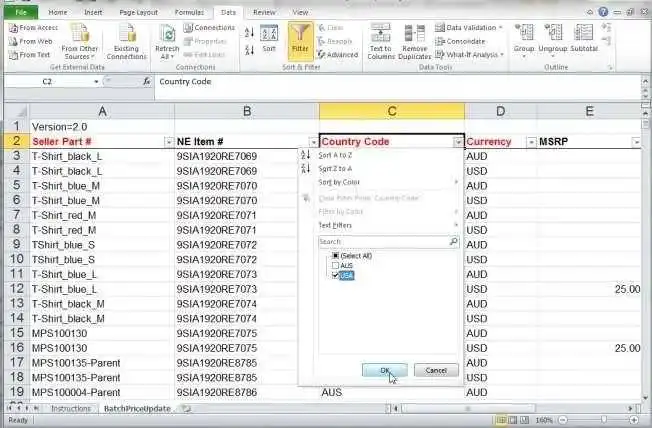This screenshot has height=428, width=652.
Task: Switch to Normal view icon
Action: click(x=501, y=420)
